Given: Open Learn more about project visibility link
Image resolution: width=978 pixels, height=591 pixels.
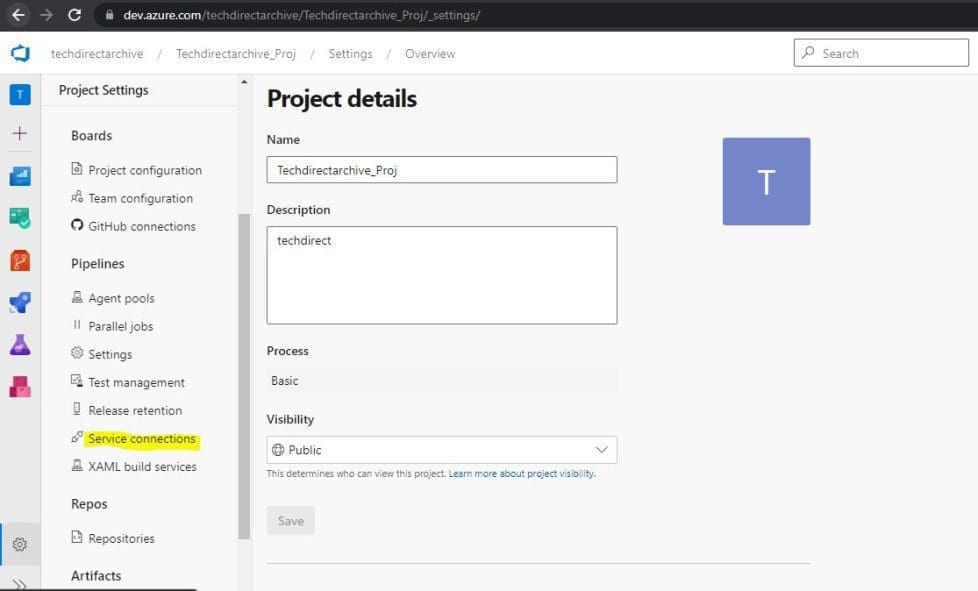Looking at the screenshot, I should (521, 474).
